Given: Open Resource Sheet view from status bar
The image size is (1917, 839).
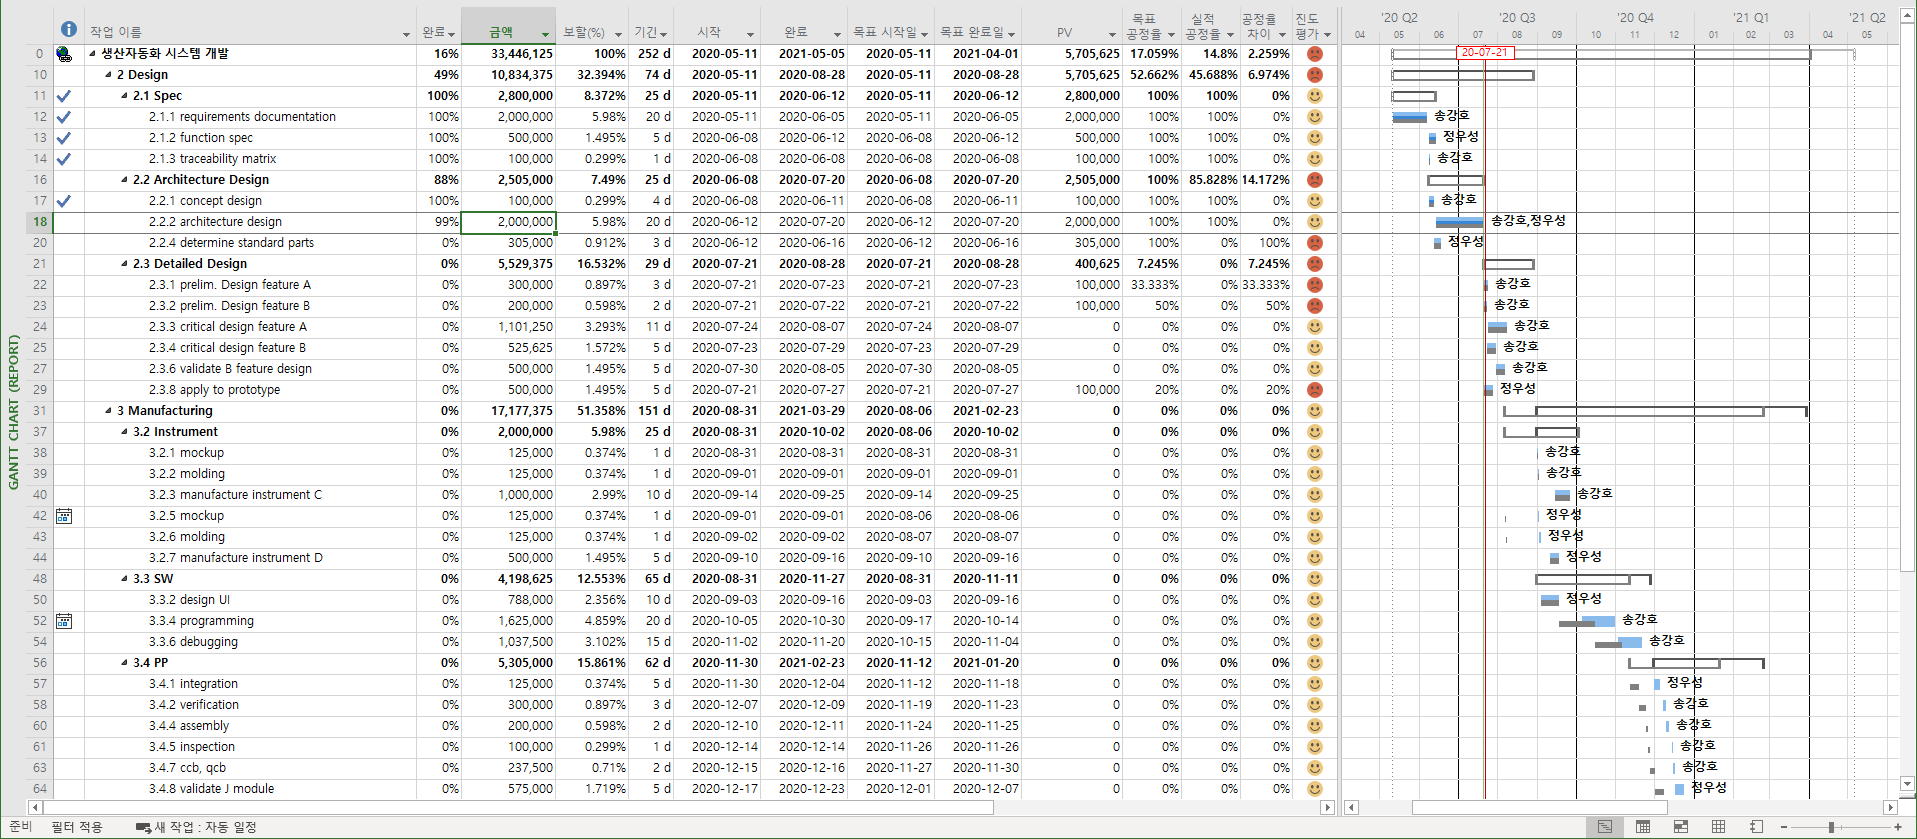Looking at the screenshot, I should [x=1718, y=827].
